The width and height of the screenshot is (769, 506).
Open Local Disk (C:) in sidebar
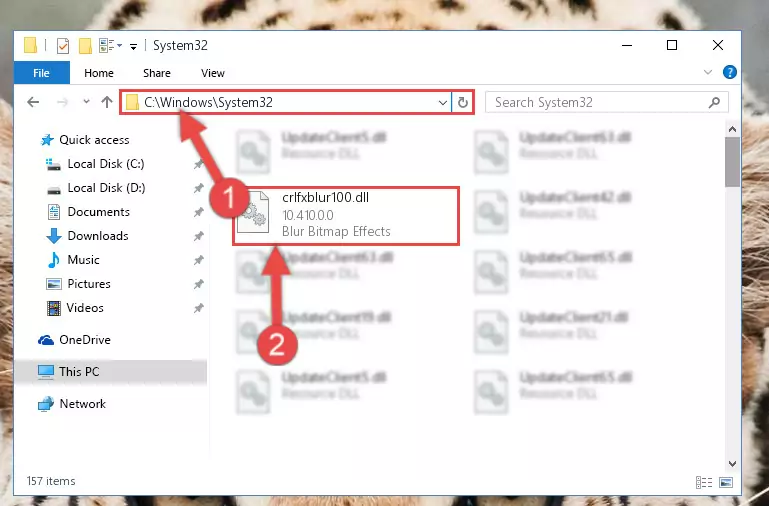tap(95, 164)
